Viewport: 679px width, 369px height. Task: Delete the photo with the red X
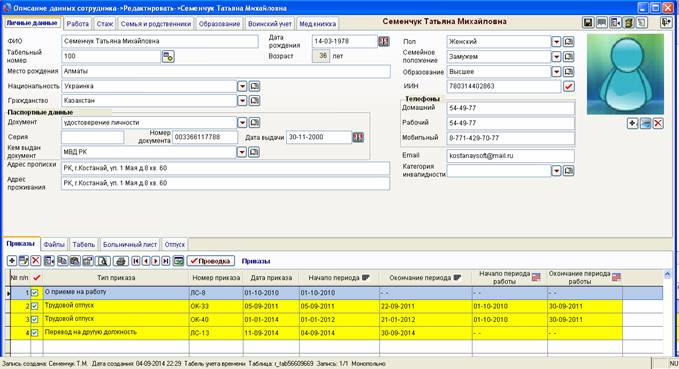(x=658, y=123)
